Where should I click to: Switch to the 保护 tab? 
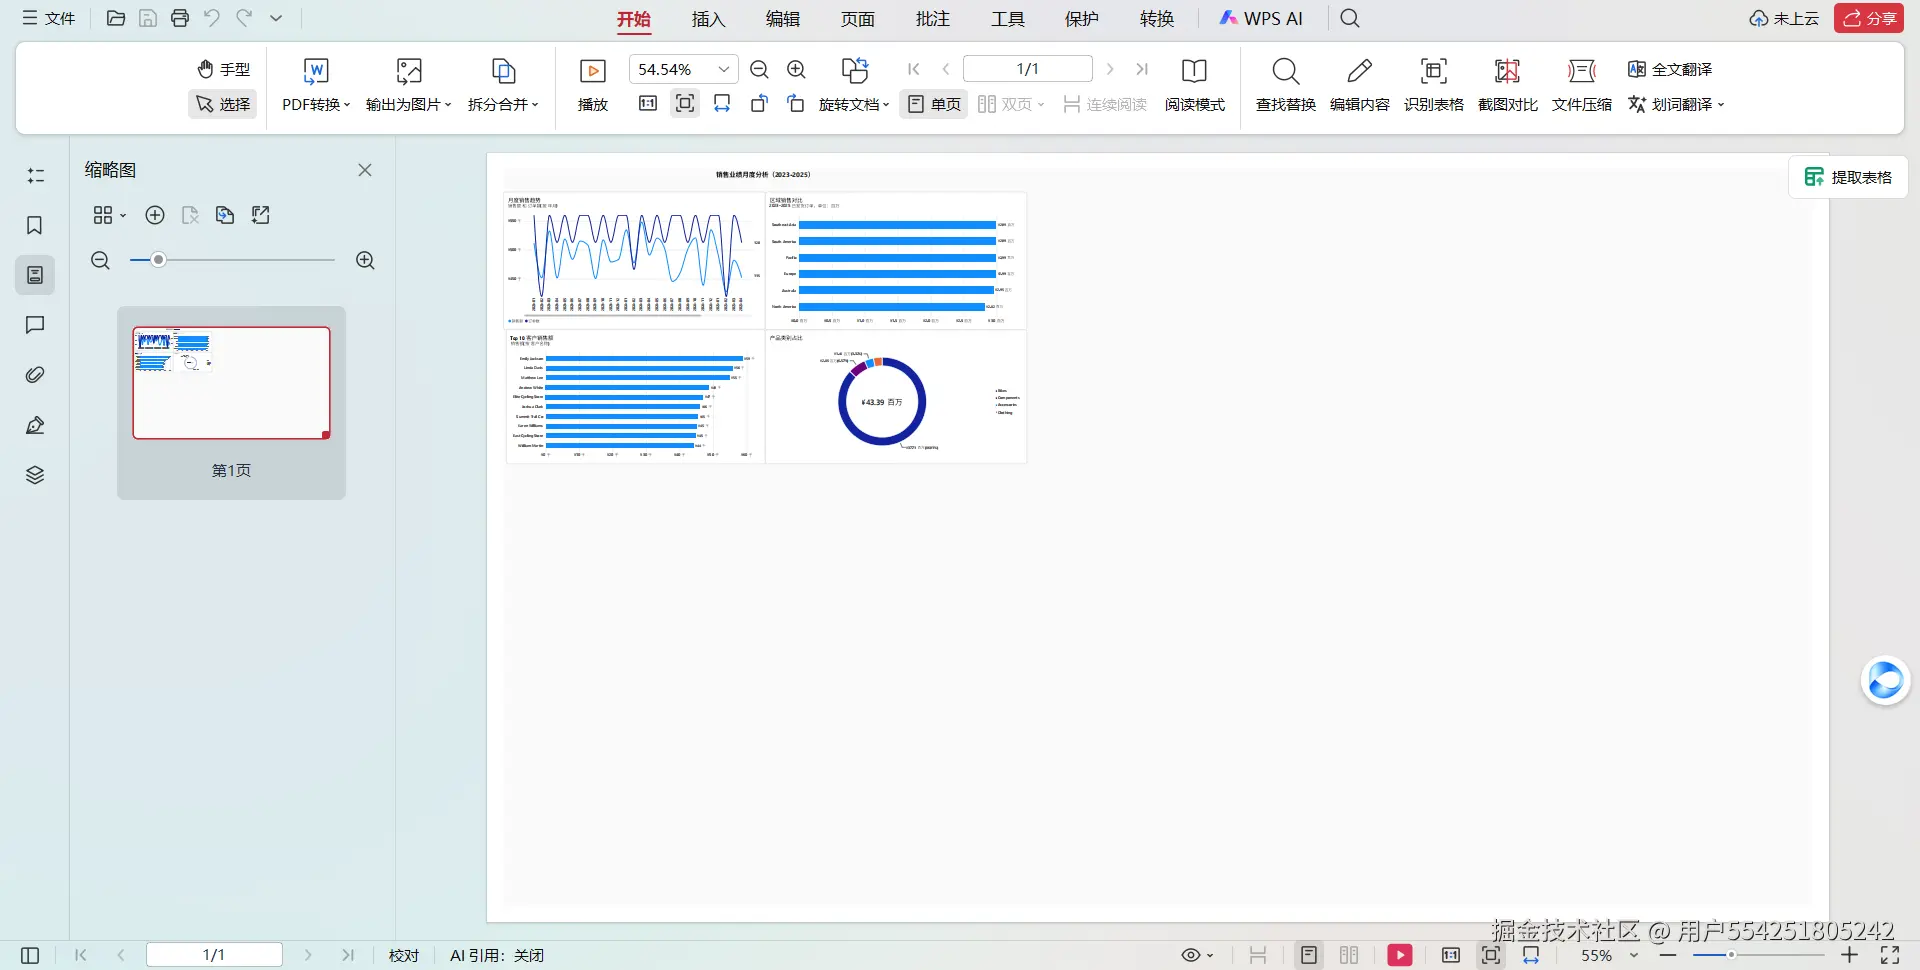pyautogui.click(x=1082, y=19)
